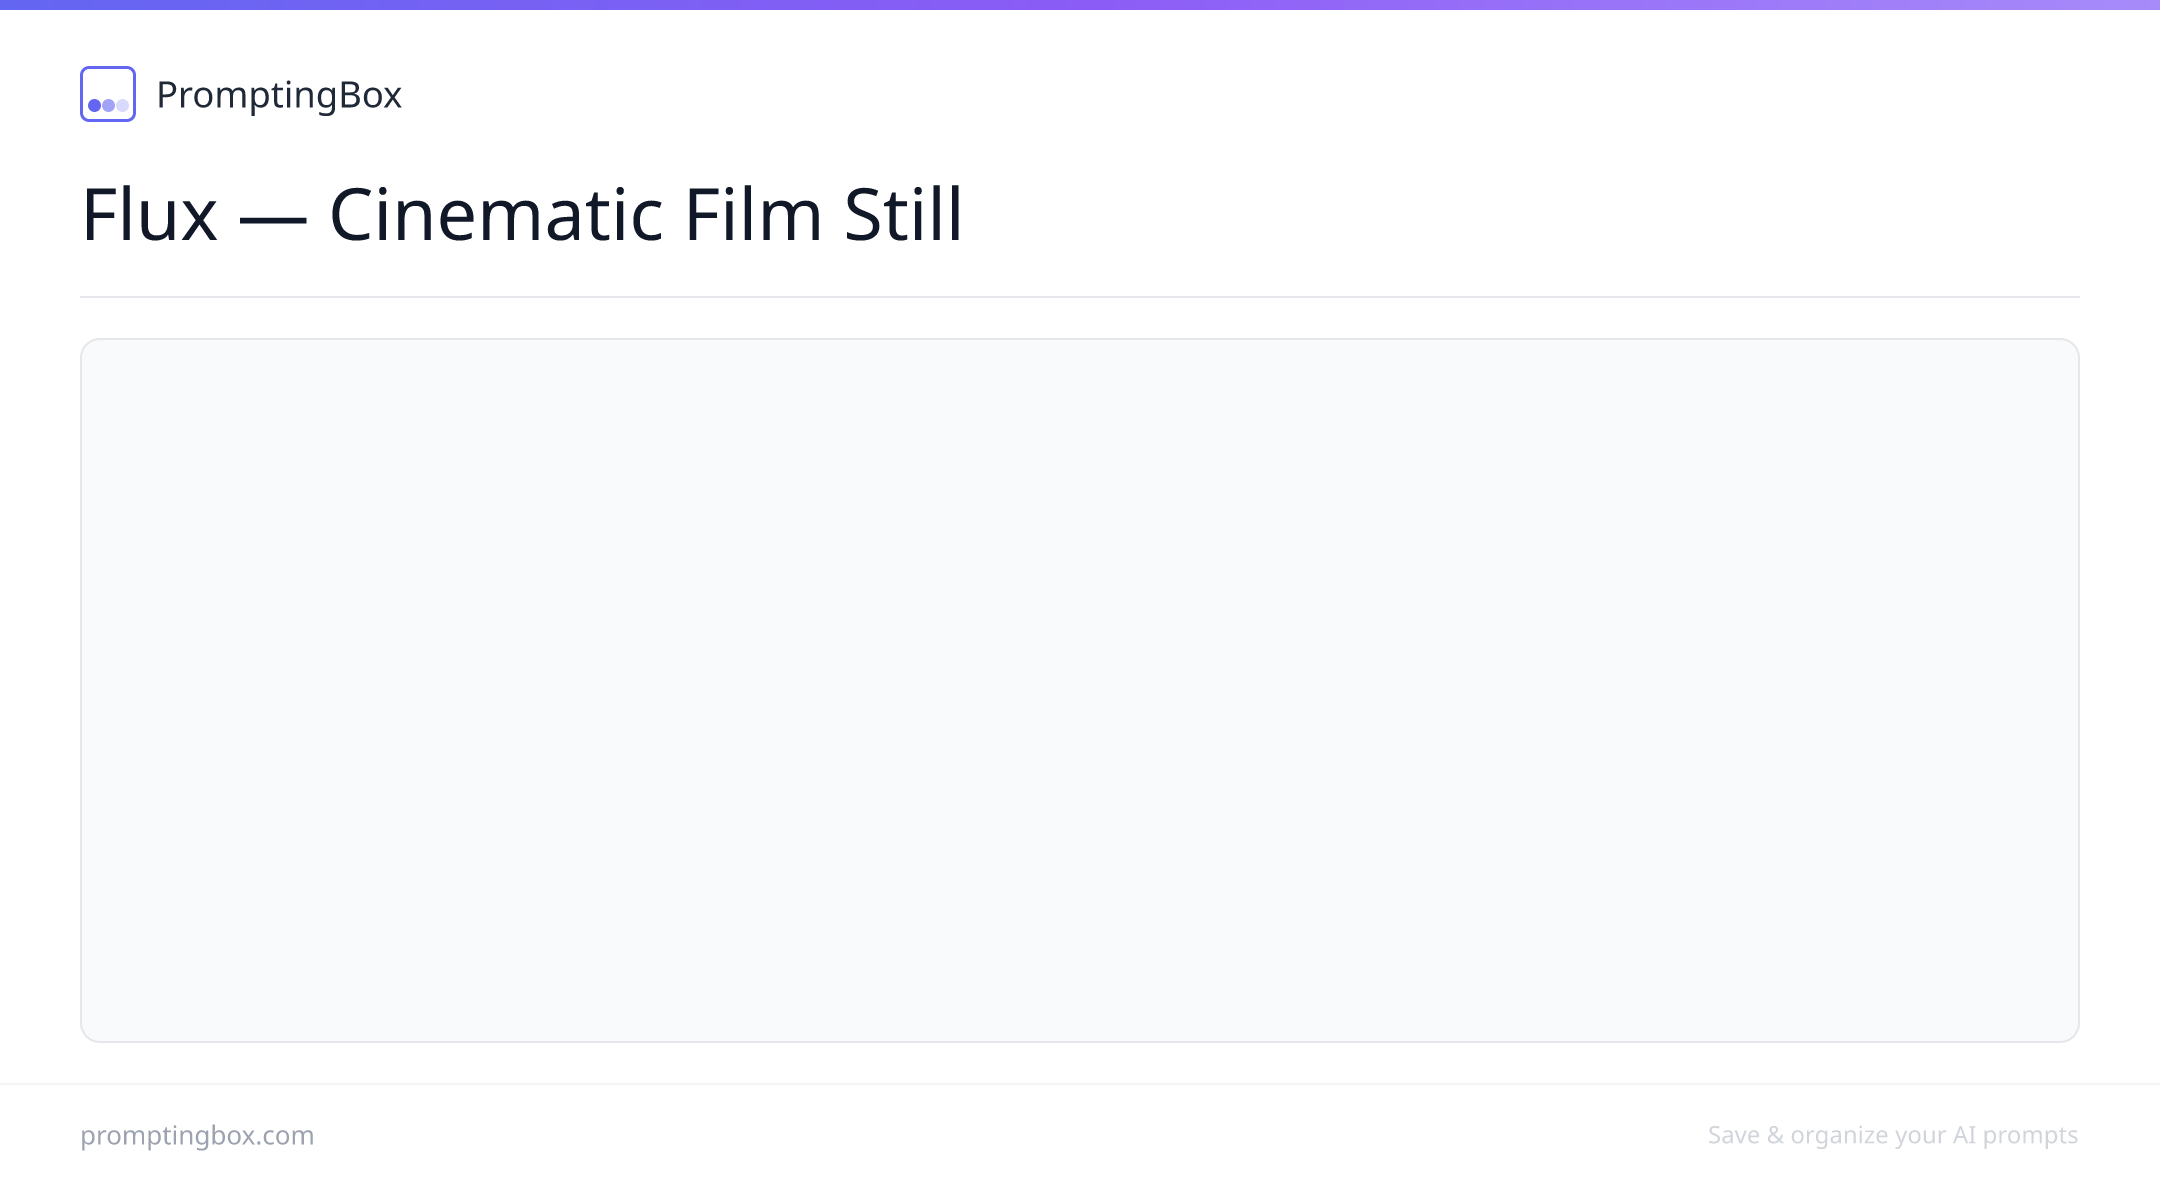Screen dimensions: 2160x1200
Task: Click 'Save & organize your AI prompts' tagline
Action: (1893, 1135)
